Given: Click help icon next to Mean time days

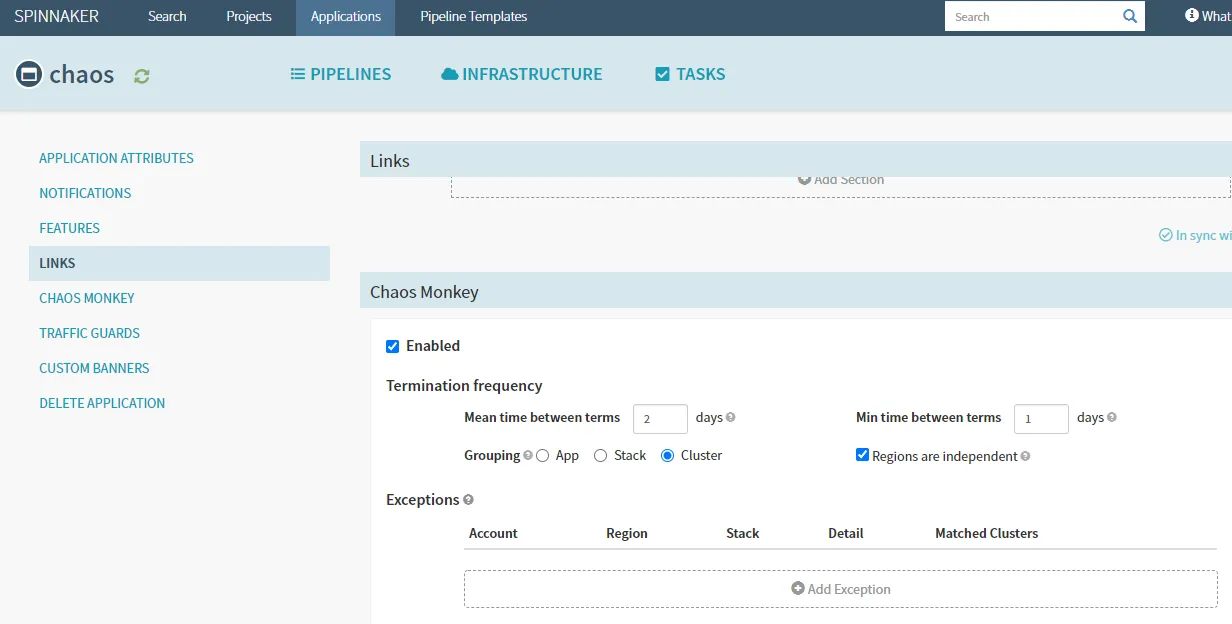Looking at the screenshot, I should click(x=731, y=418).
